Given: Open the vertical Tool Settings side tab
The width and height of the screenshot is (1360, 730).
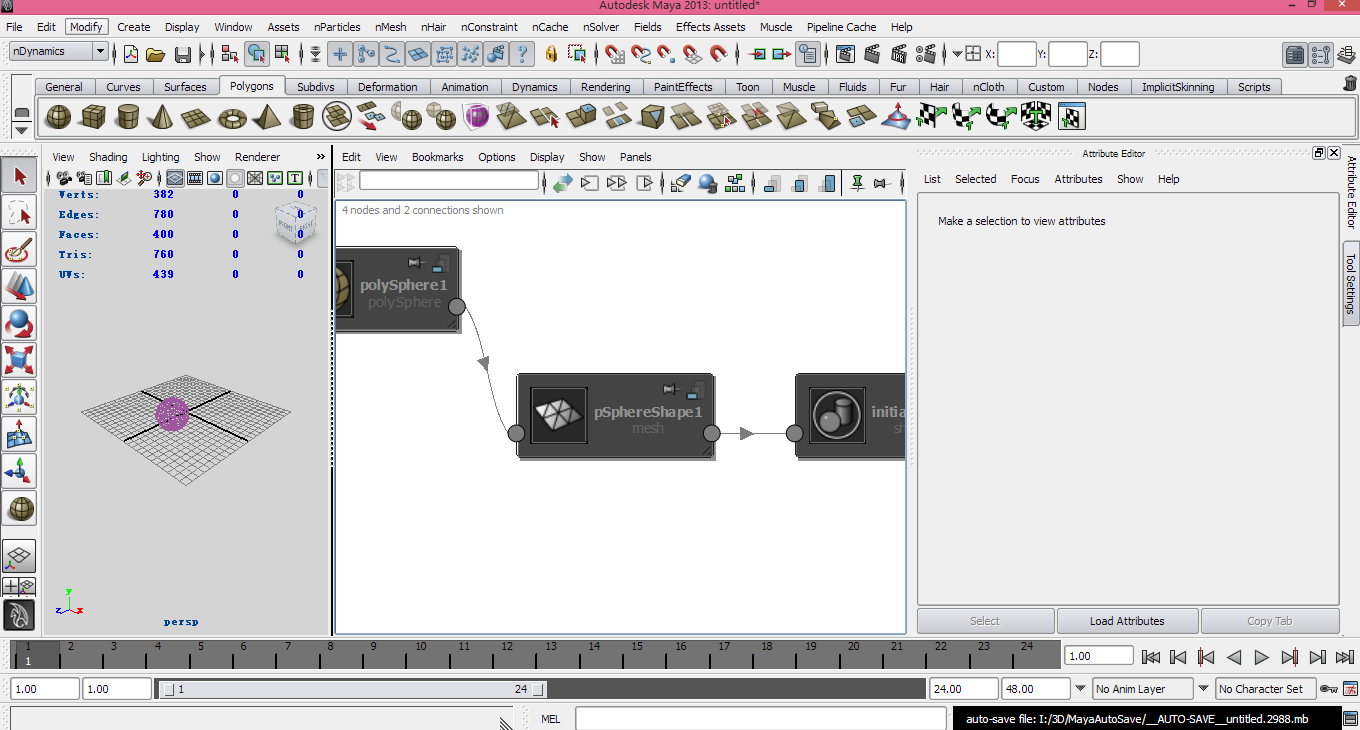Looking at the screenshot, I should [x=1350, y=283].
